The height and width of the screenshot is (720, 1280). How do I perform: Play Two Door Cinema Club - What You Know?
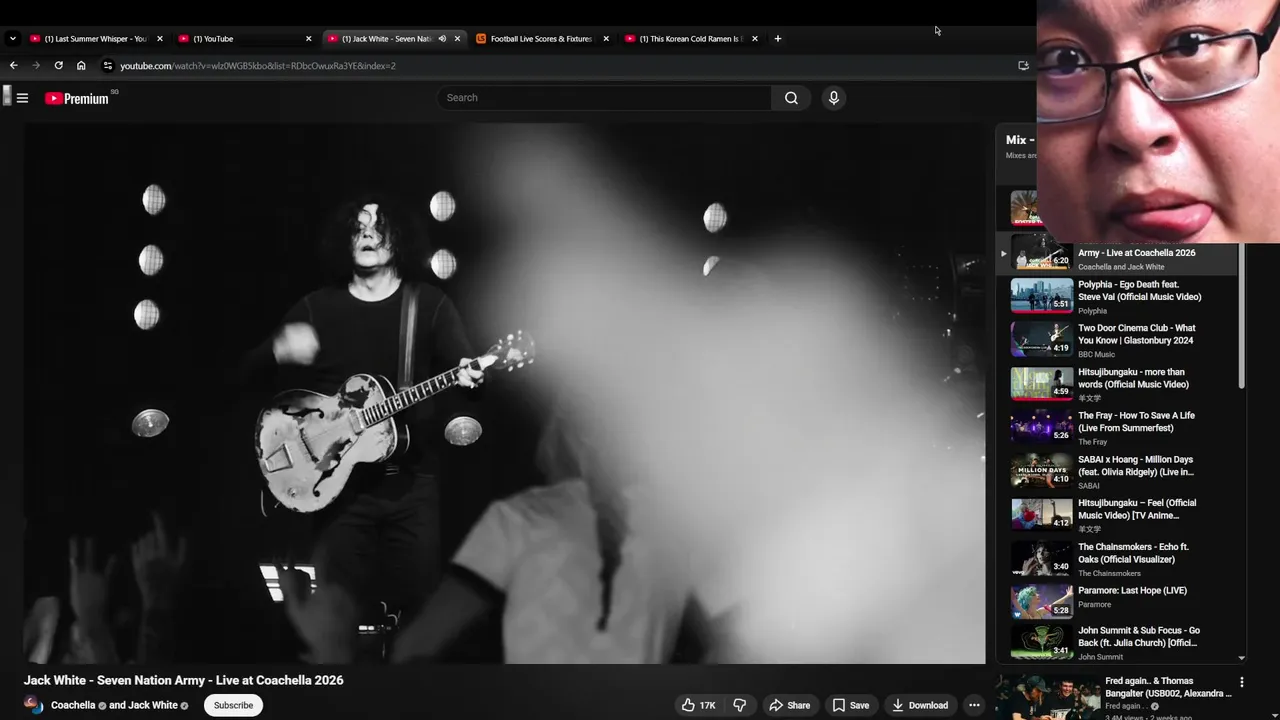tap(1137, 334)
